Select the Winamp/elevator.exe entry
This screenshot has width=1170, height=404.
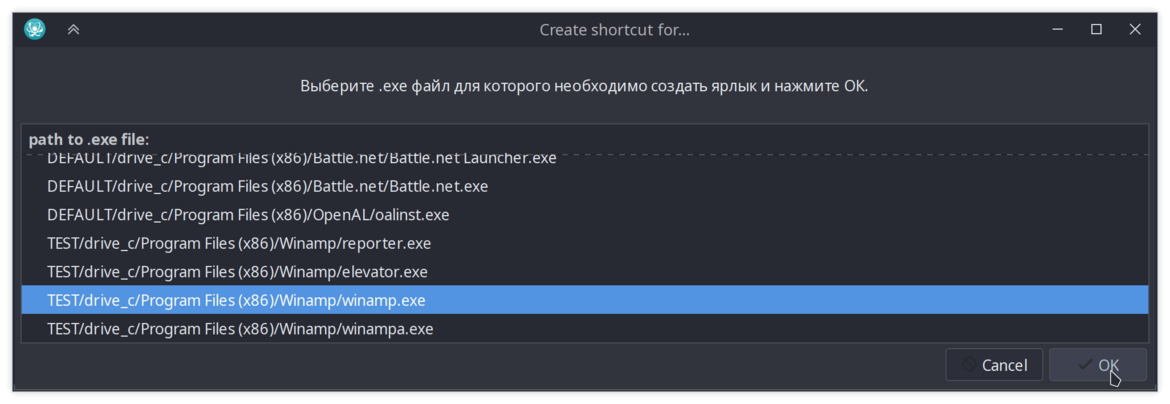click(584, 272)
